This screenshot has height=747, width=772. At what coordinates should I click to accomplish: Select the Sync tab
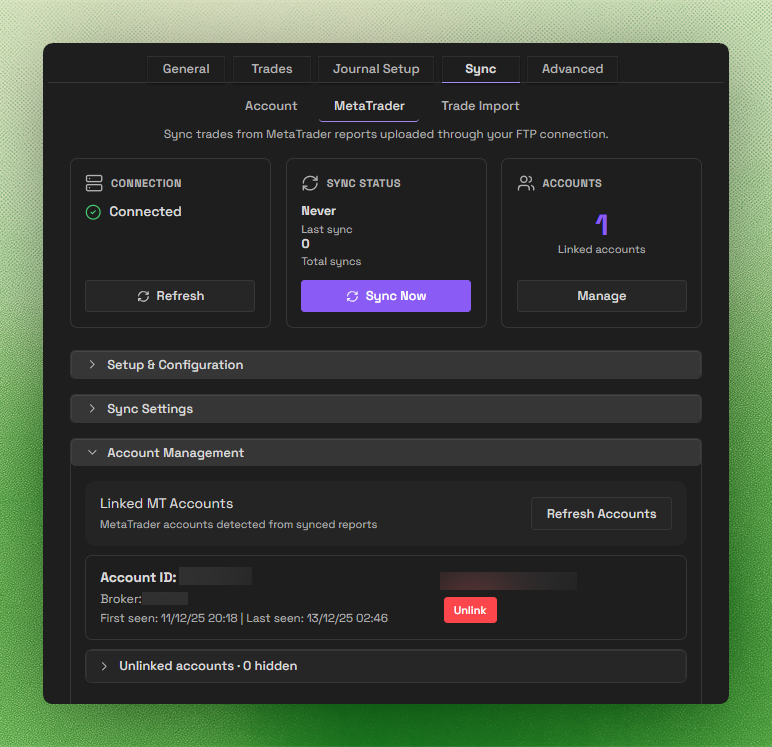coord(481,69)
